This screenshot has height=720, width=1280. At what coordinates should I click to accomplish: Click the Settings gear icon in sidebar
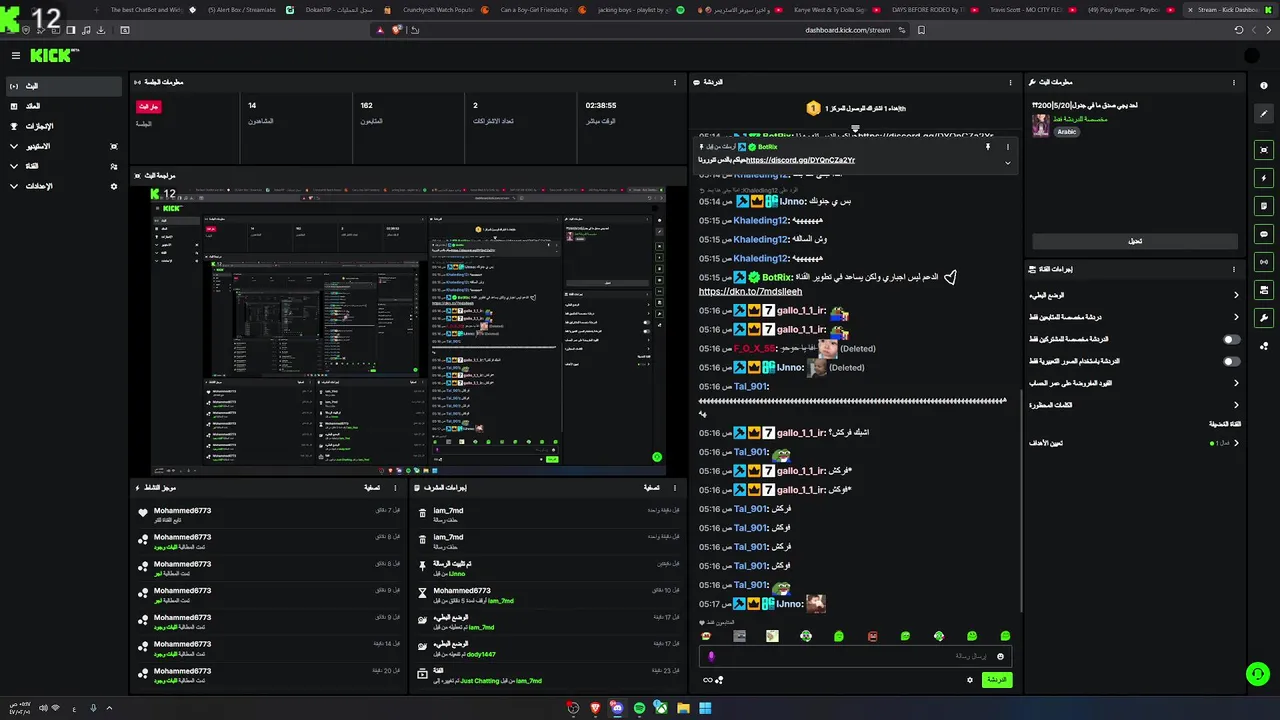(x=114, y=186)
